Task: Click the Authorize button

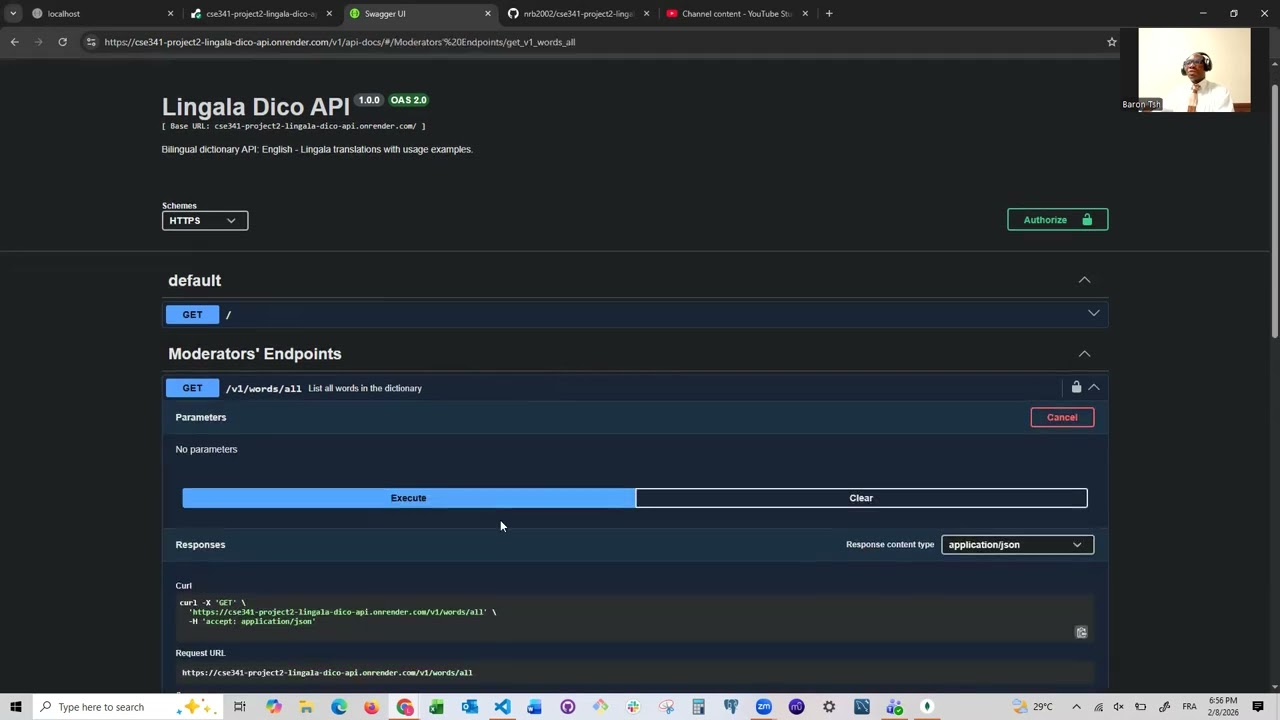Action: 1057,220
